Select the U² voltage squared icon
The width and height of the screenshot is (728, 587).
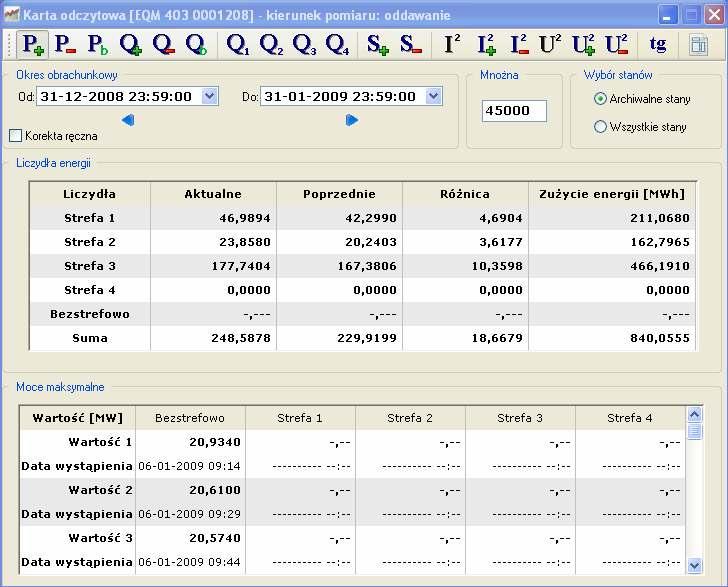(550, 45)
